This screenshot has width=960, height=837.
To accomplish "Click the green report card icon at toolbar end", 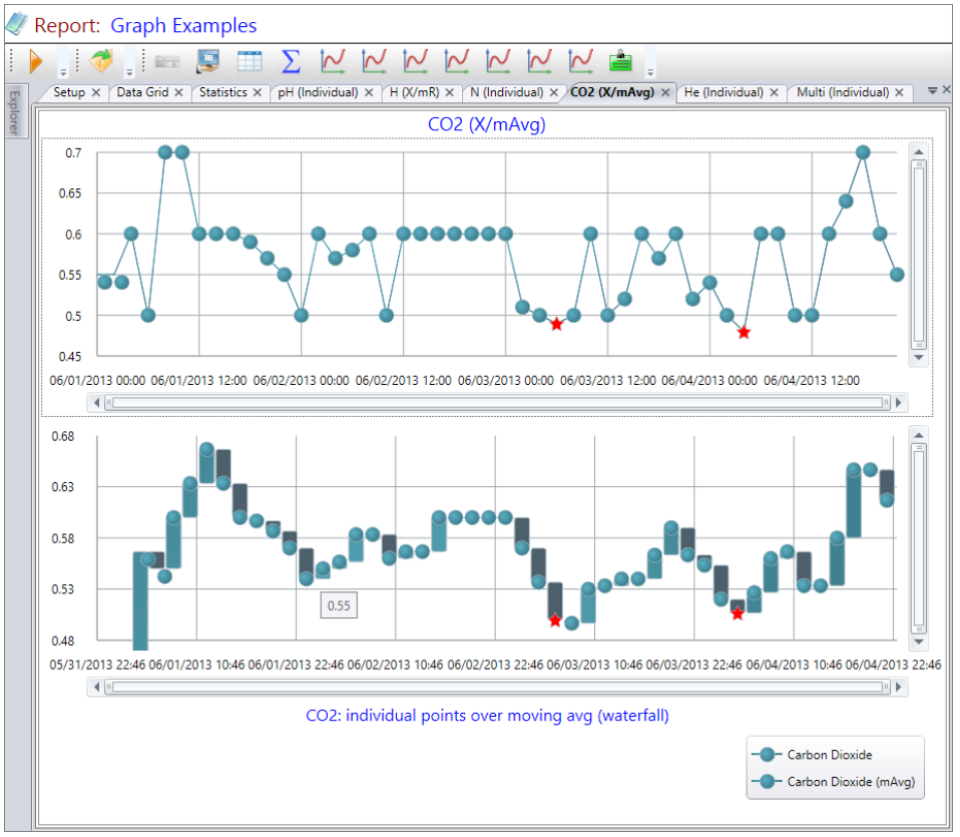I will coord(621,60).
